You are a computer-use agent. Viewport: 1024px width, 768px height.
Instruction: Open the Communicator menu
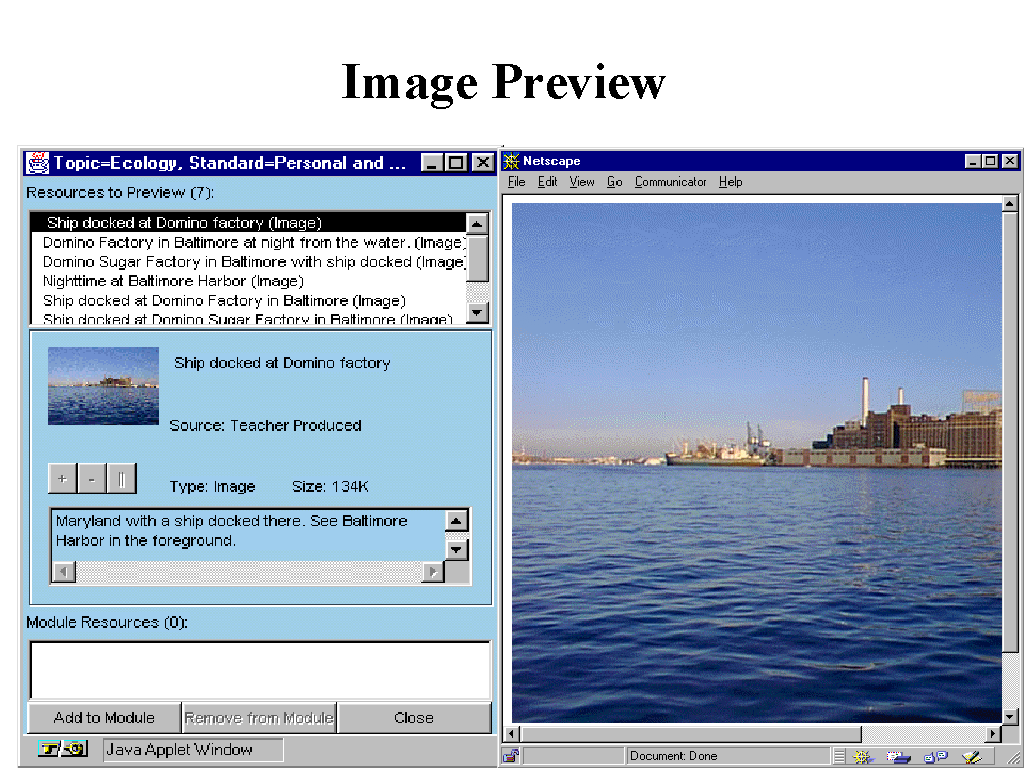670,182
